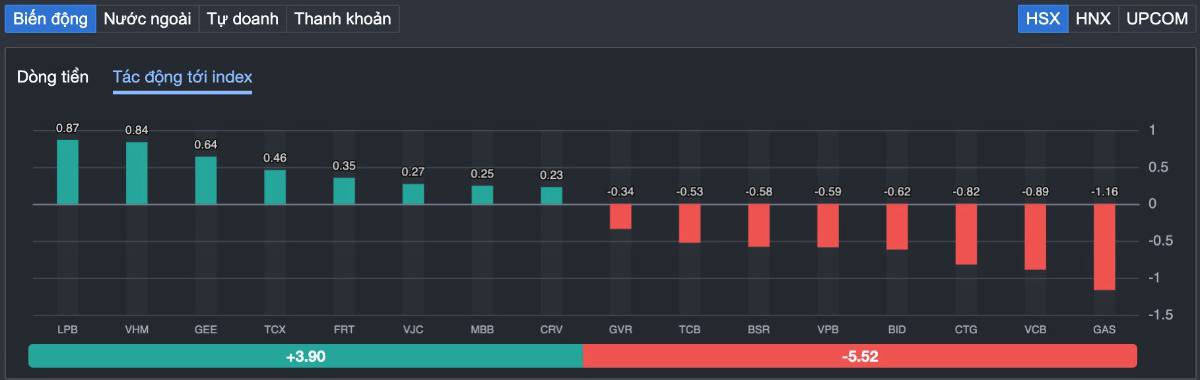Click the -0.53 value above TCB
1200x380 pixels.
point(690,191)
